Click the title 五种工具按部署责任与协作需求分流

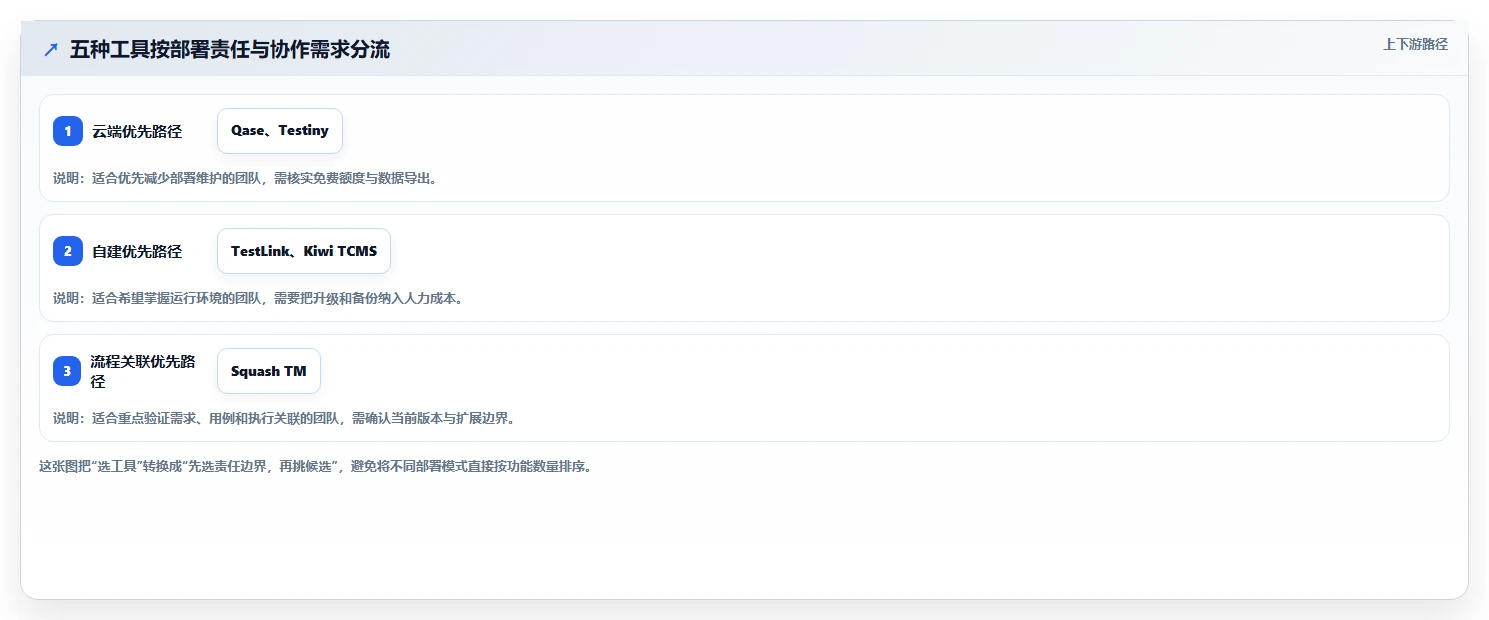pyautogui.click(x=230, y=50)
